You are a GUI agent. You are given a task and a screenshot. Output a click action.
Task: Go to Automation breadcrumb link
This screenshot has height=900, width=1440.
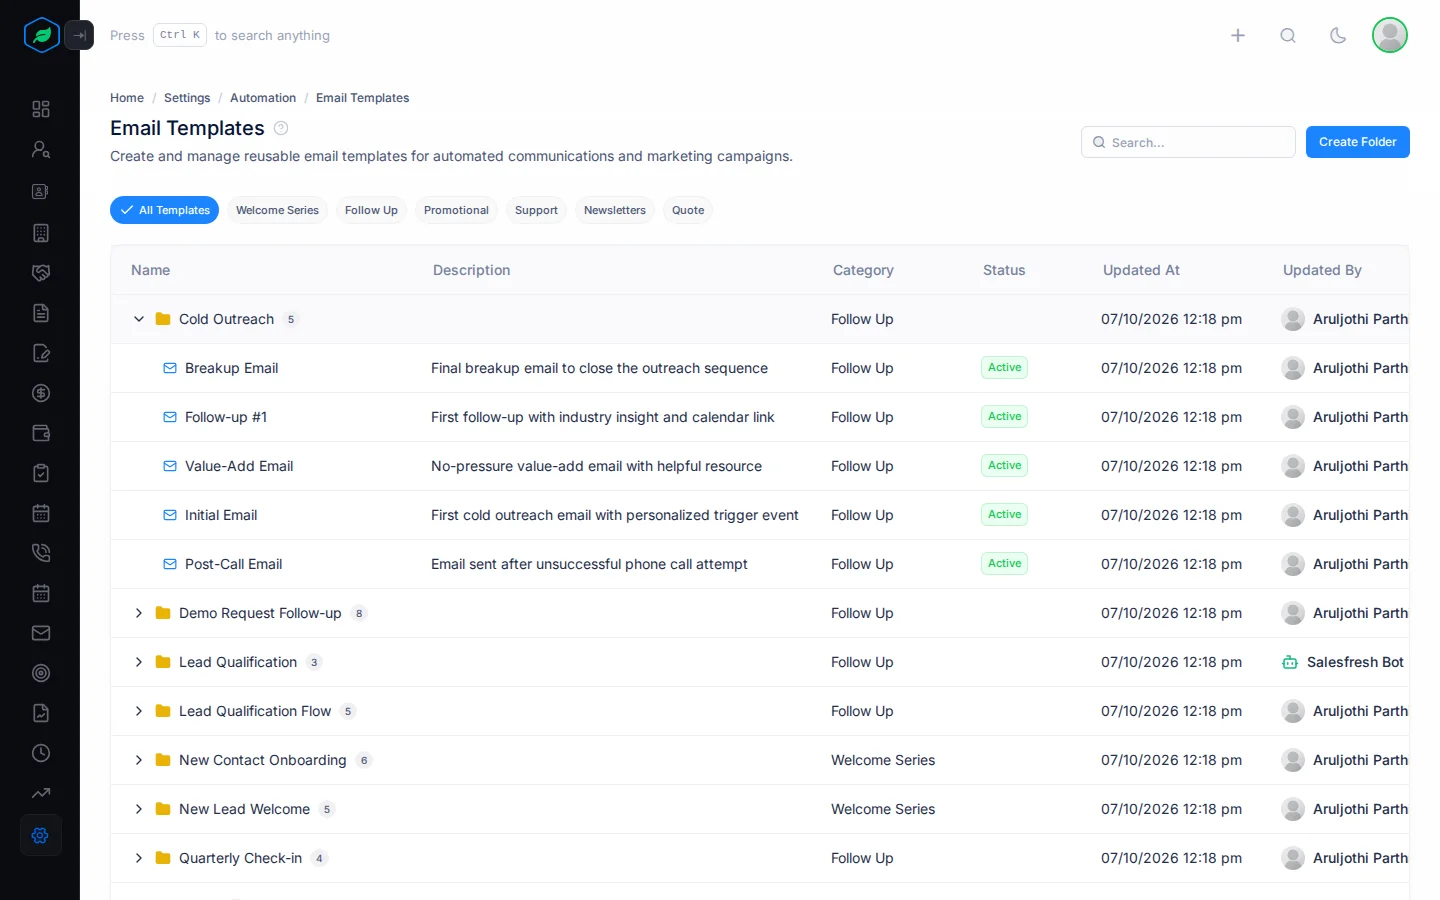pyautogui.click(x=263, y=98)
